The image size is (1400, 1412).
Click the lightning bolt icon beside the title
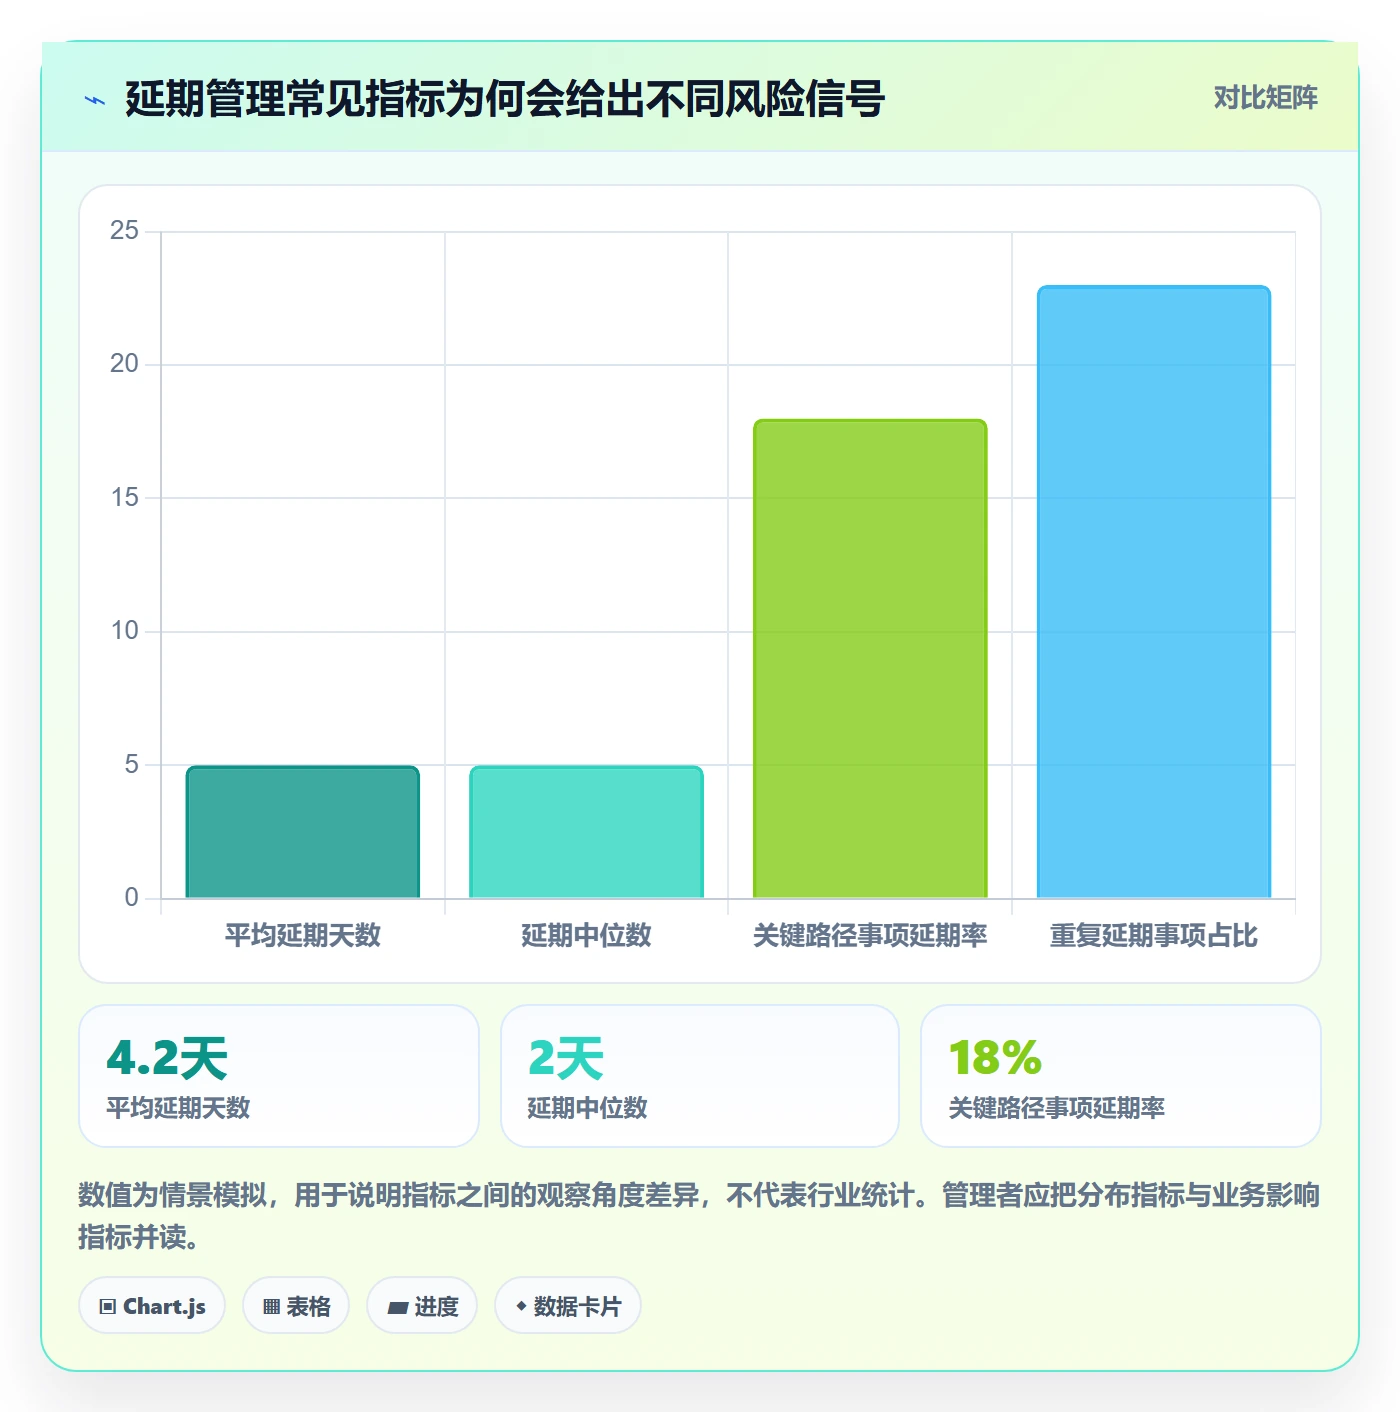click(x=95, y=100)
